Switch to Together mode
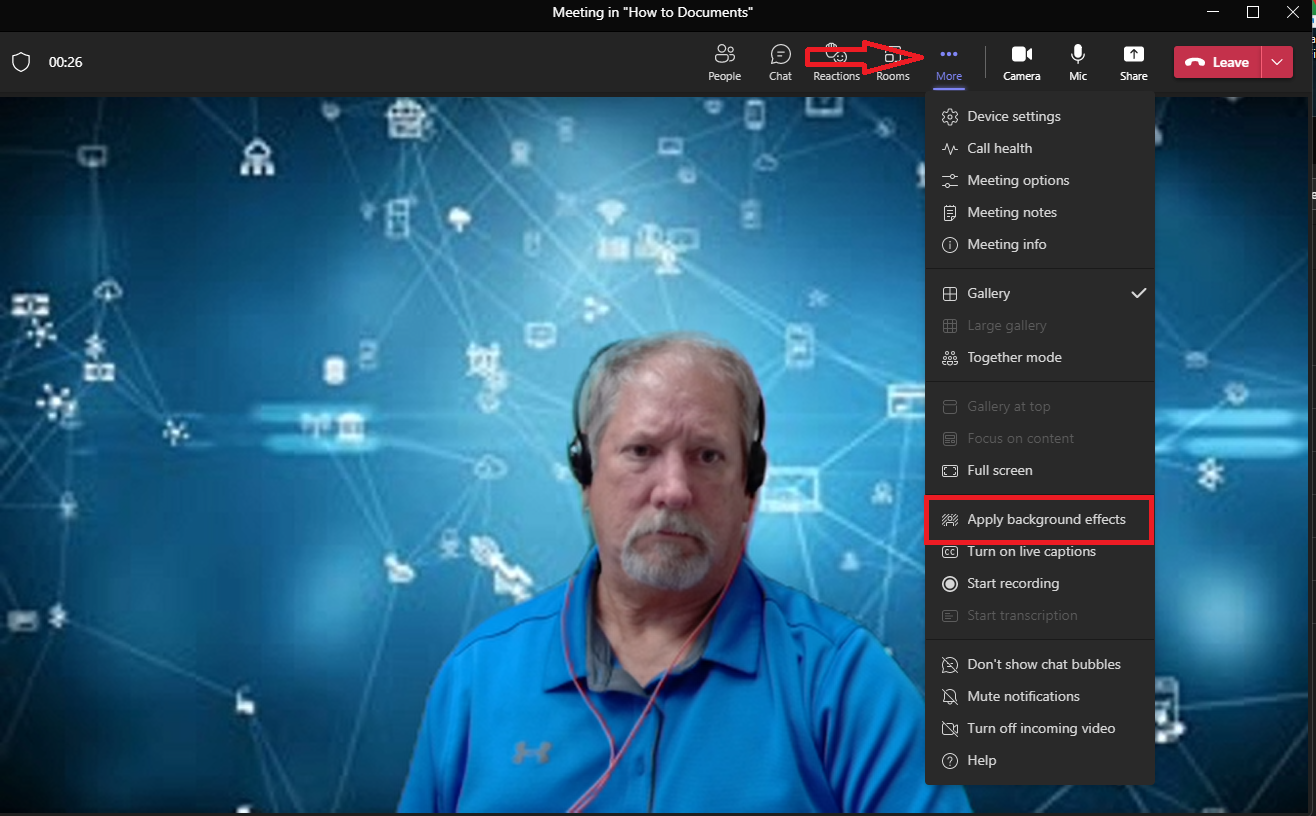The image size is (1316, 816). (1040, 357)
